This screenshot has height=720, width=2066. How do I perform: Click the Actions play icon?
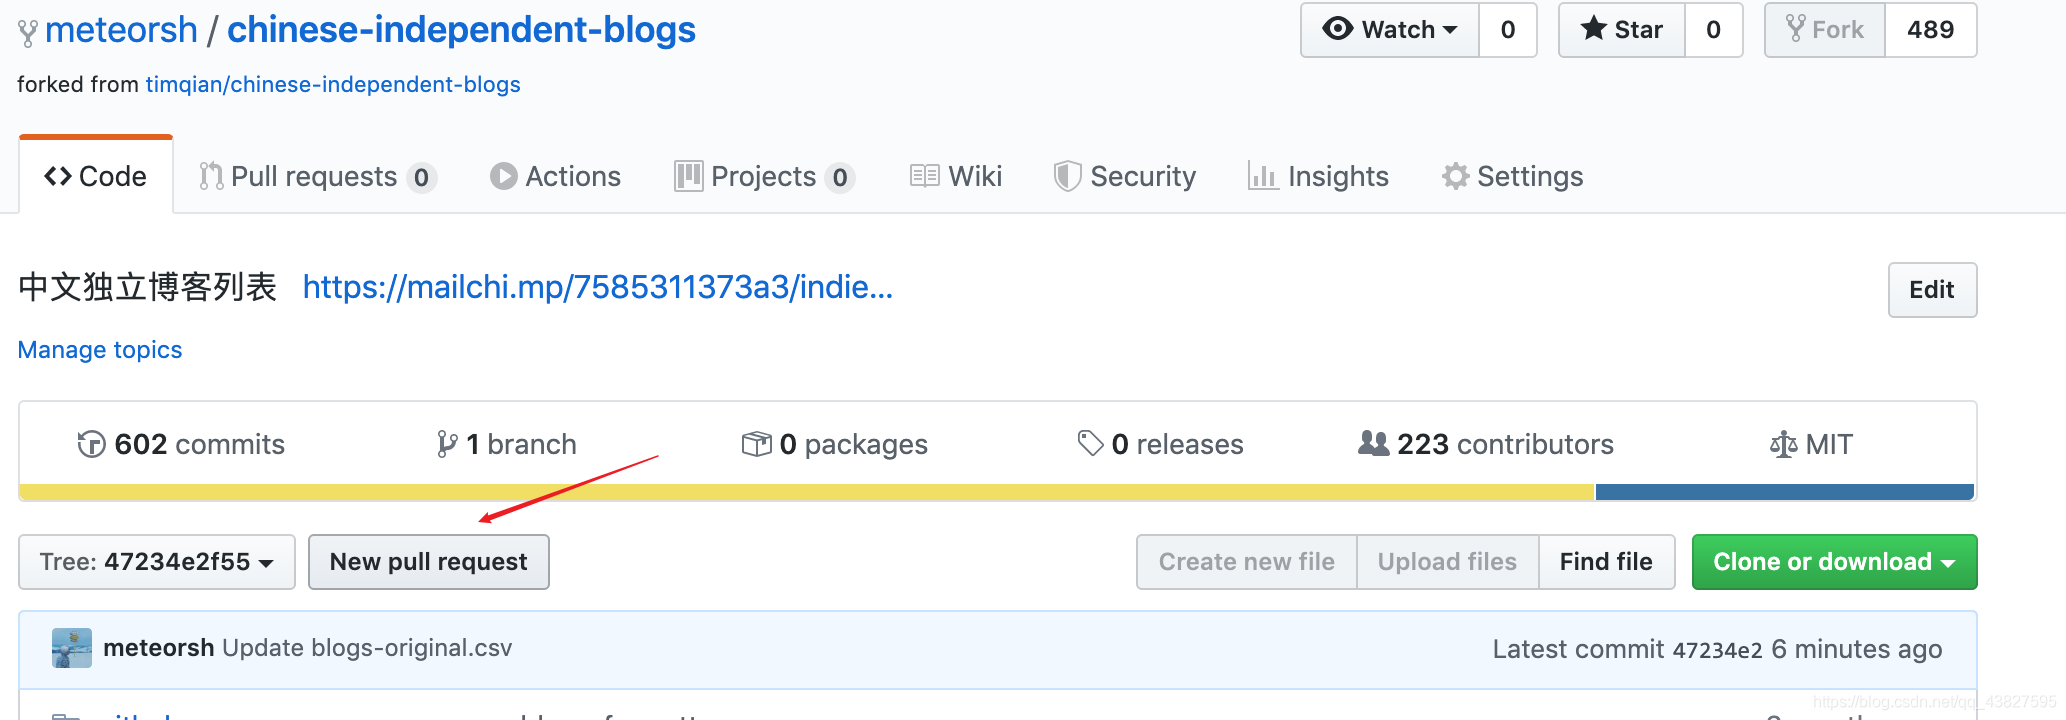[504, 176]
